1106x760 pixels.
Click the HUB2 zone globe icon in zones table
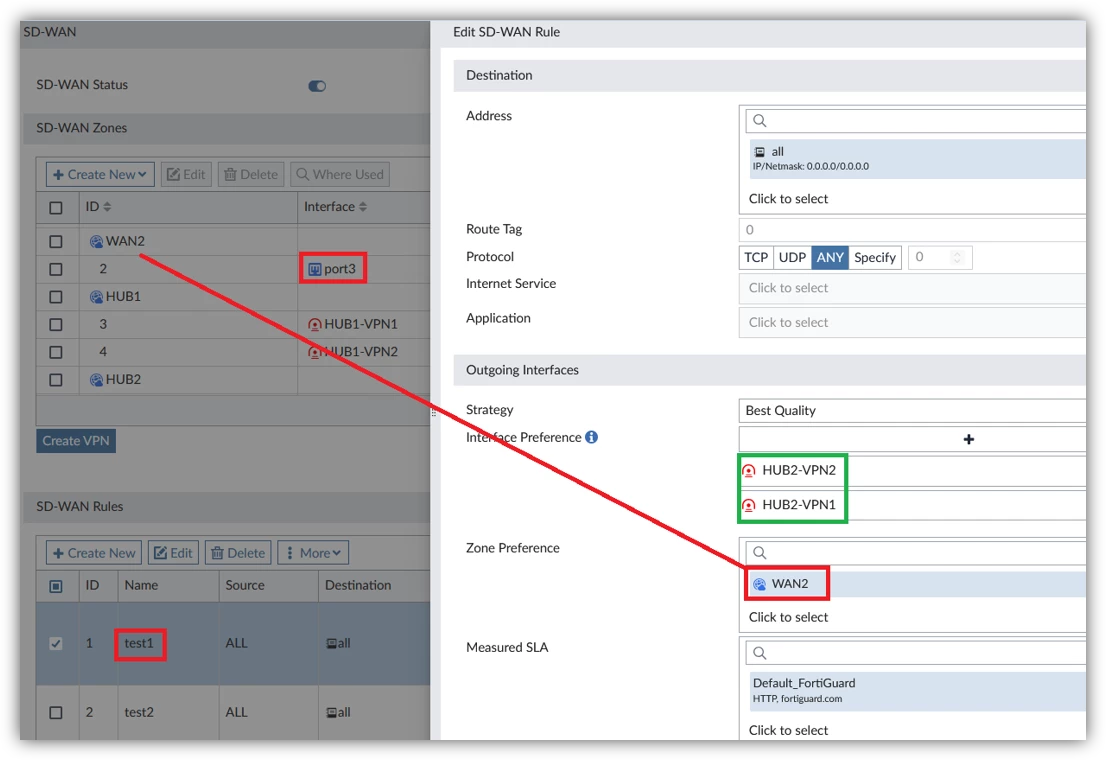click(x=96, y=380)
